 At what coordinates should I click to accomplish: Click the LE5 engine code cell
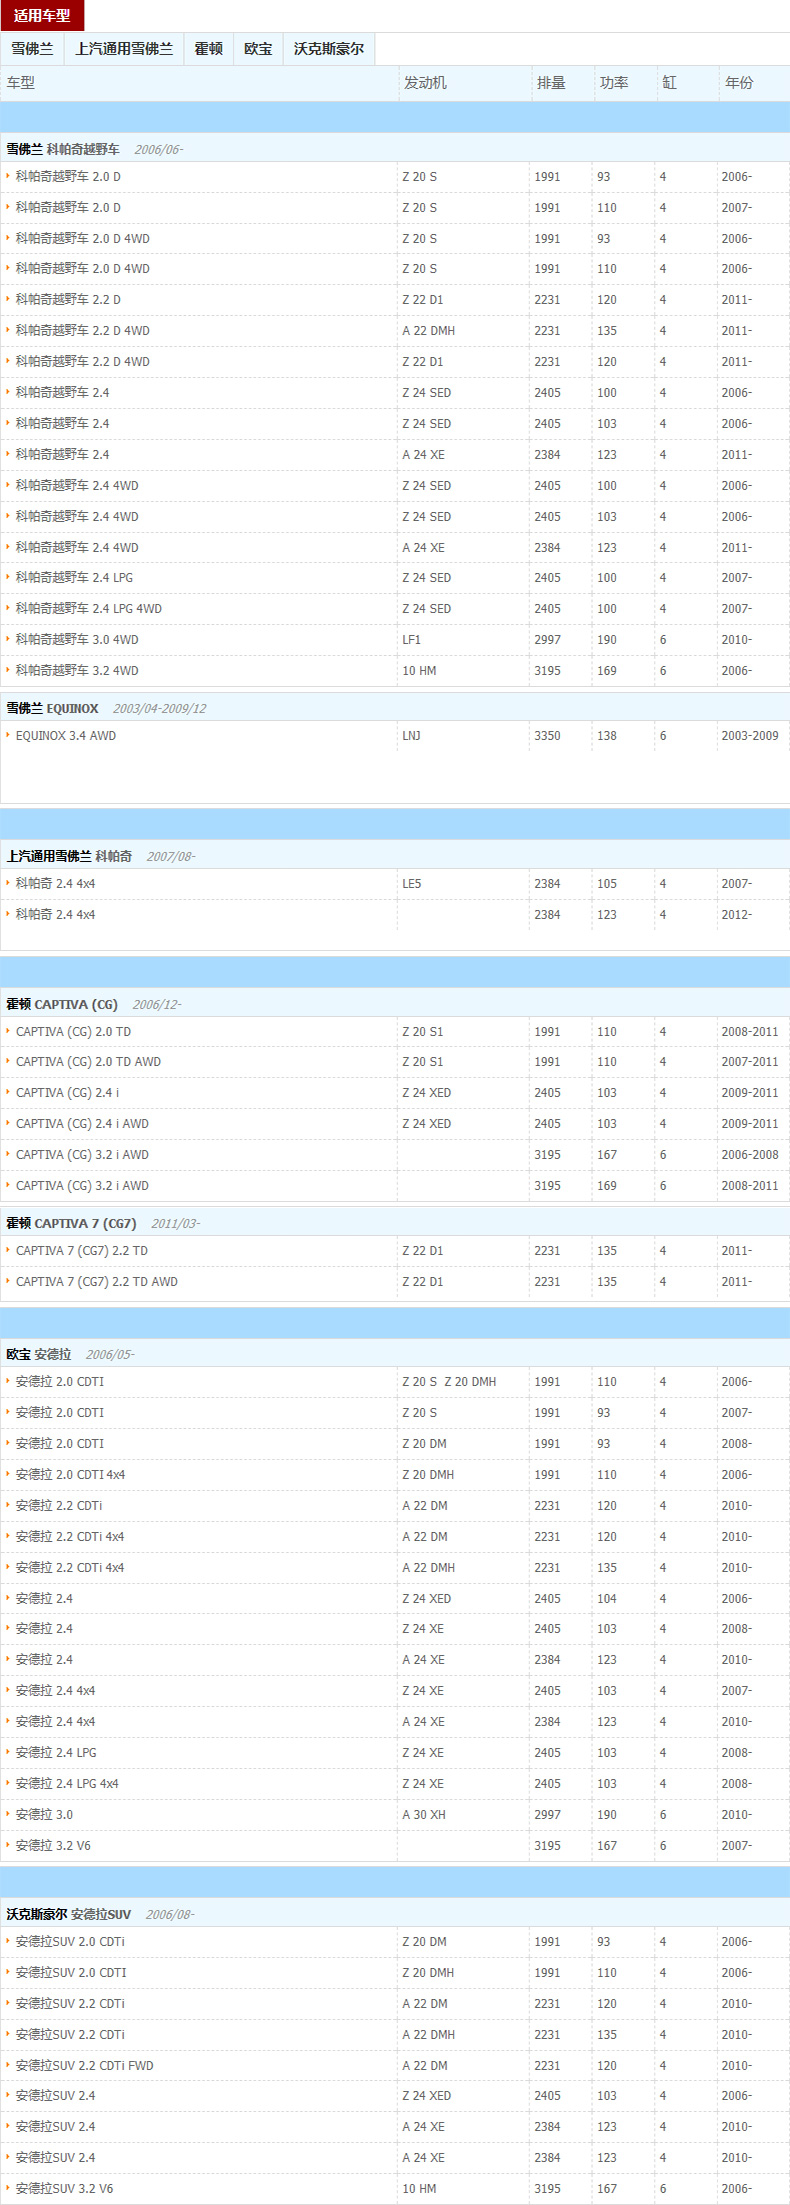[x=412, y=884]
